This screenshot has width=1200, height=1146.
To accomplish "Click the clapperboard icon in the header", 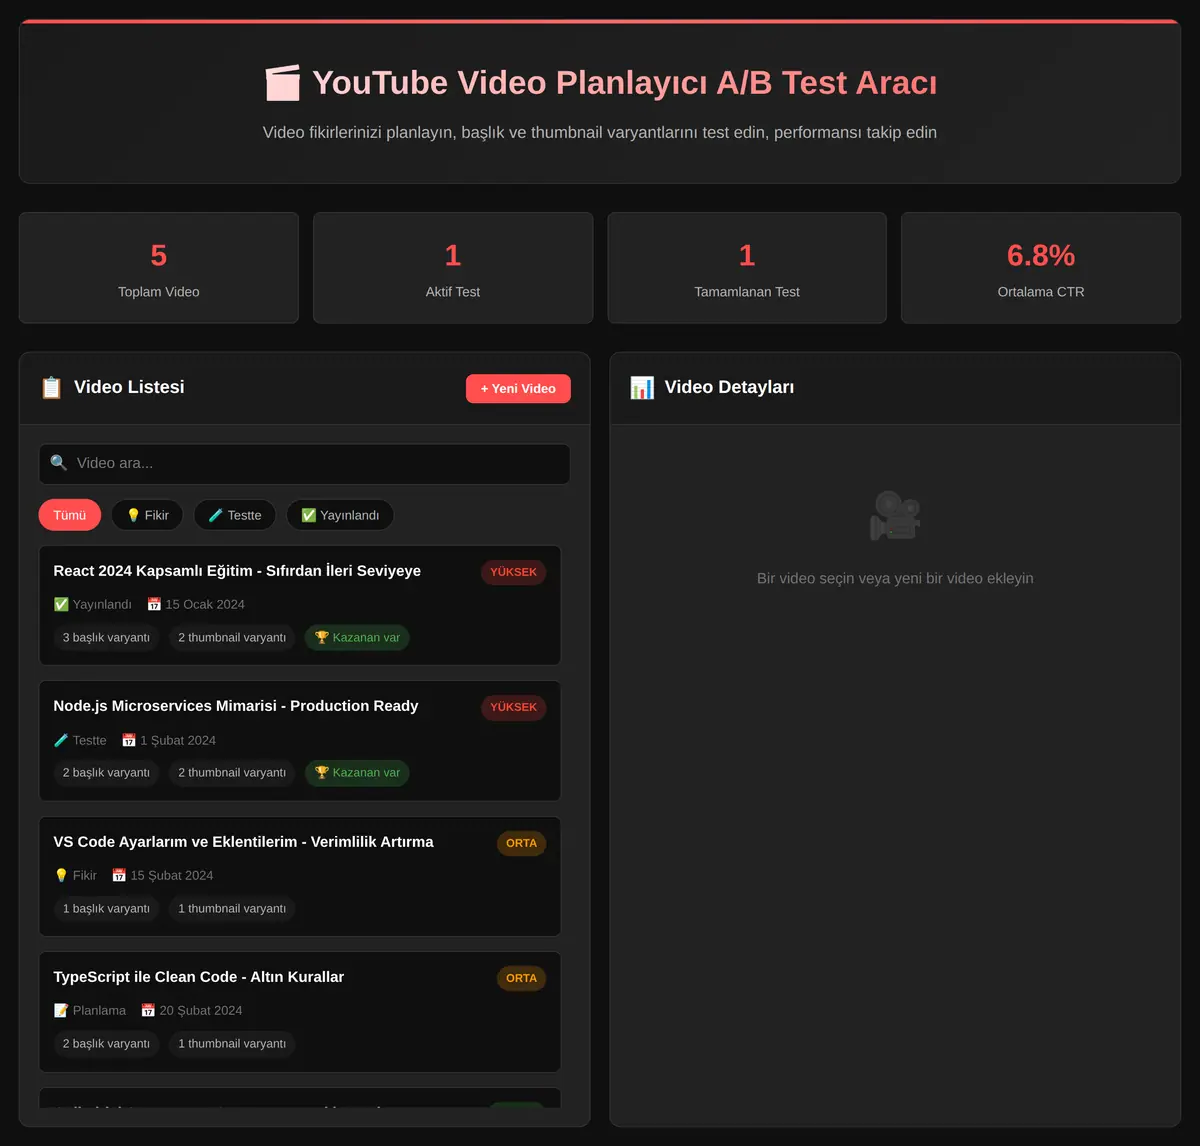I will pyautogui.click(x=282, y=83).
